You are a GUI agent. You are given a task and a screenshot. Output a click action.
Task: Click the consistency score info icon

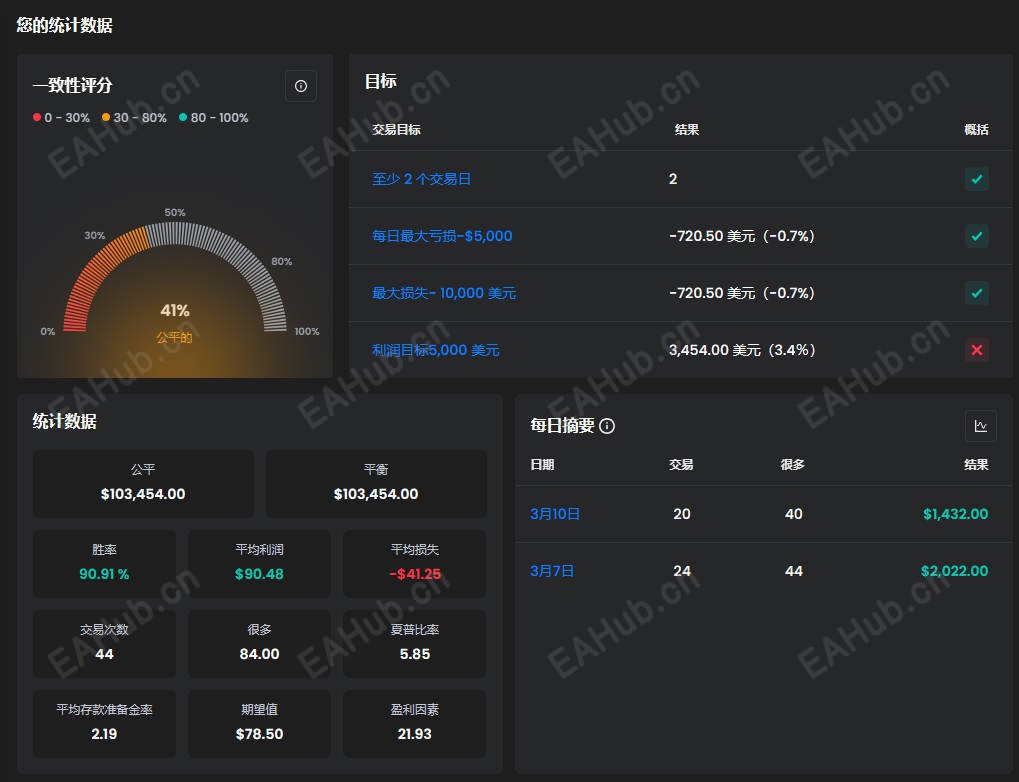301,86
